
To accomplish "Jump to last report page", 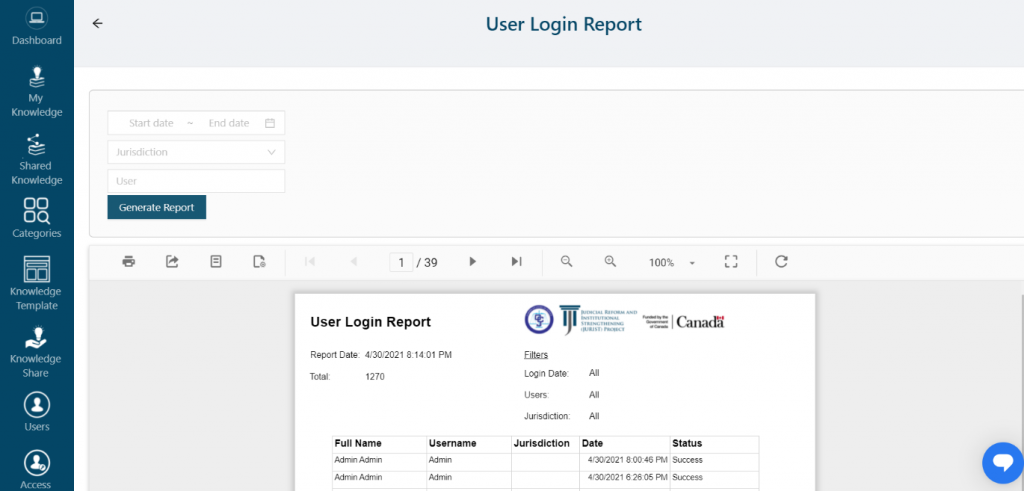I will pyautogui.click(x=517, y=262).
